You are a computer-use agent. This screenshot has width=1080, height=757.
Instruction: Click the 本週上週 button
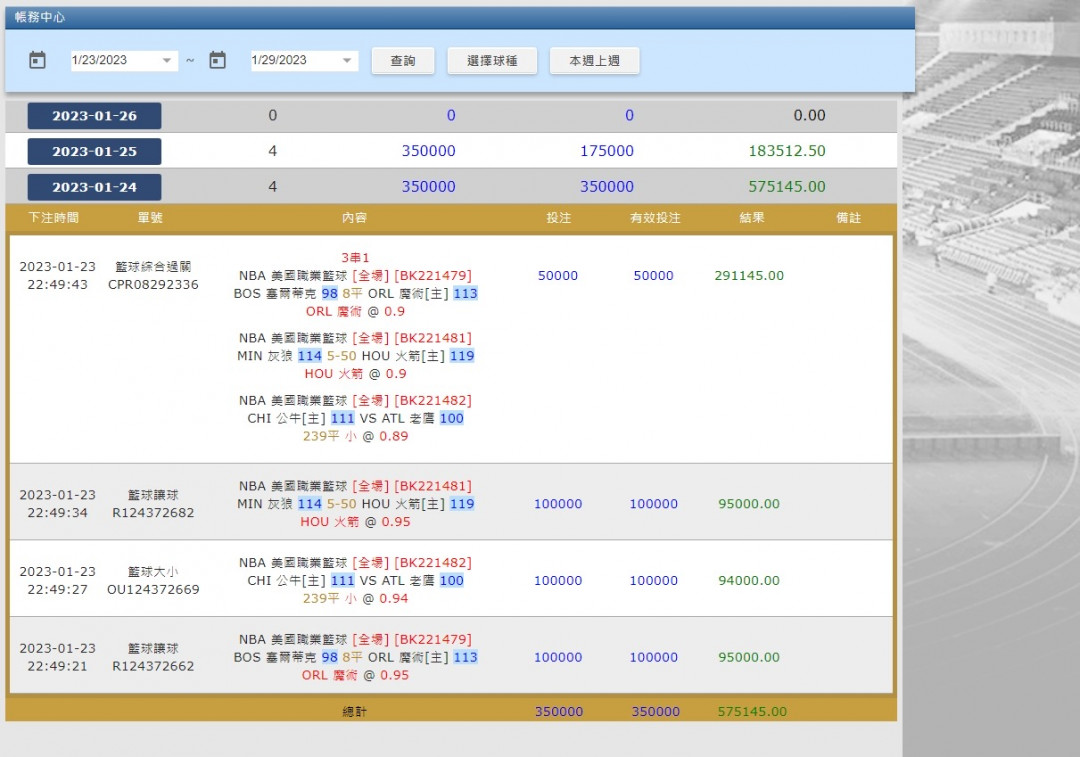coord(594,61)
